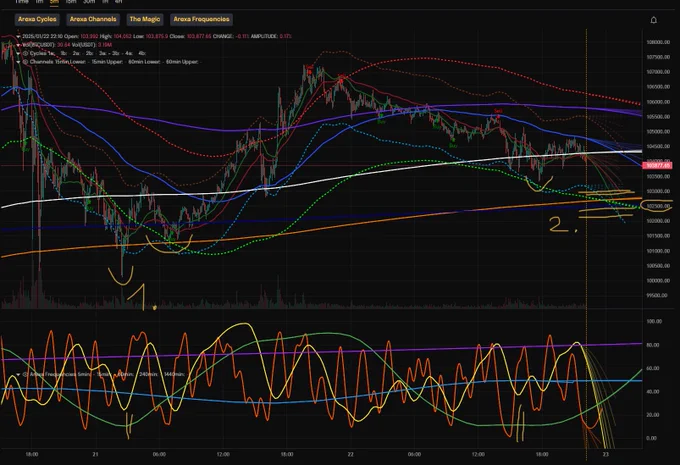Click the 0.00 oscillator axis label
This screenshot has width=680, height=465.
click(652, 438)
